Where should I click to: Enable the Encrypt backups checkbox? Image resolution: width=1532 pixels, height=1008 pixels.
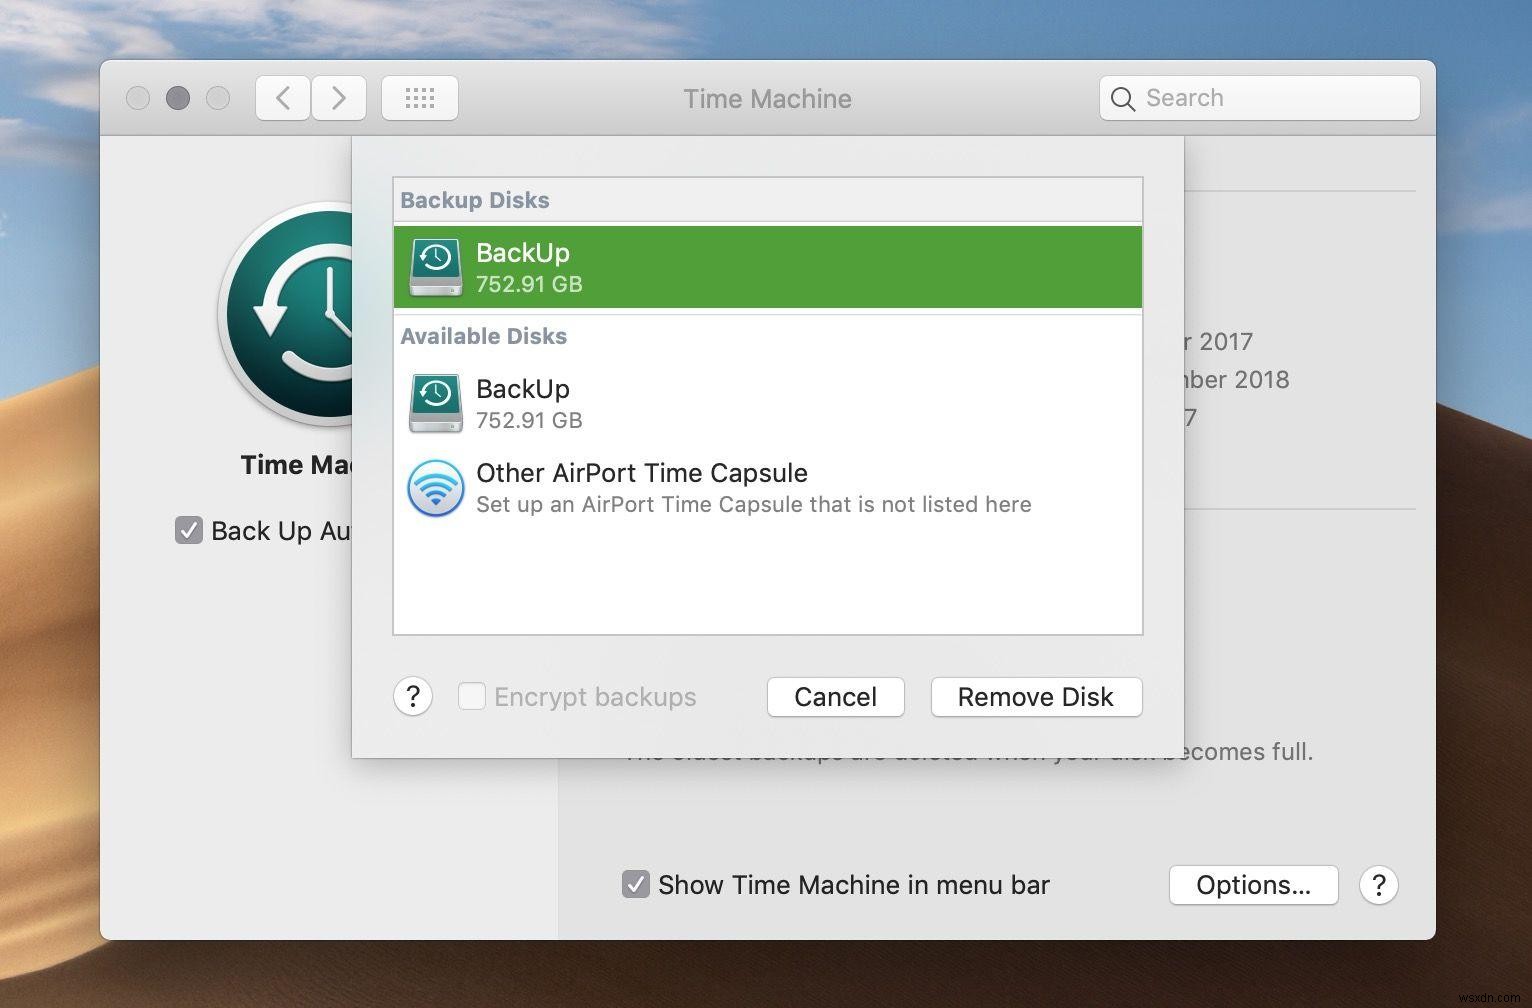point(471,696)
